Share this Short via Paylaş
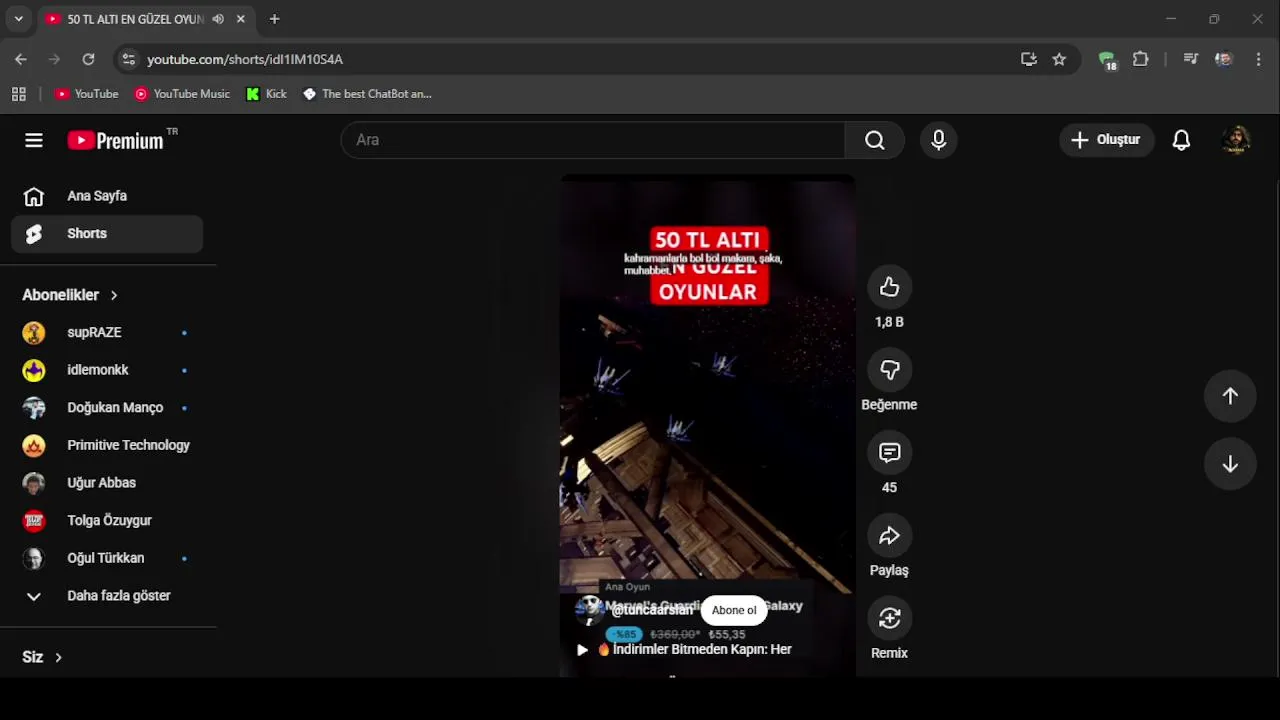Viewport: 1280px width, 720px height. click(x=889, y=536)
